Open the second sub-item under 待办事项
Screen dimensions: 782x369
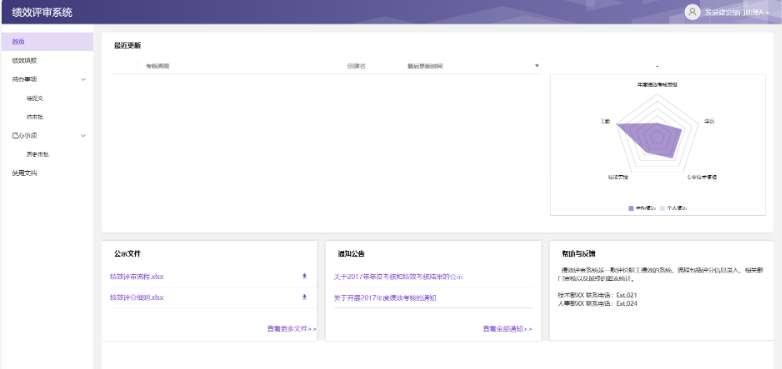(35, 117)
